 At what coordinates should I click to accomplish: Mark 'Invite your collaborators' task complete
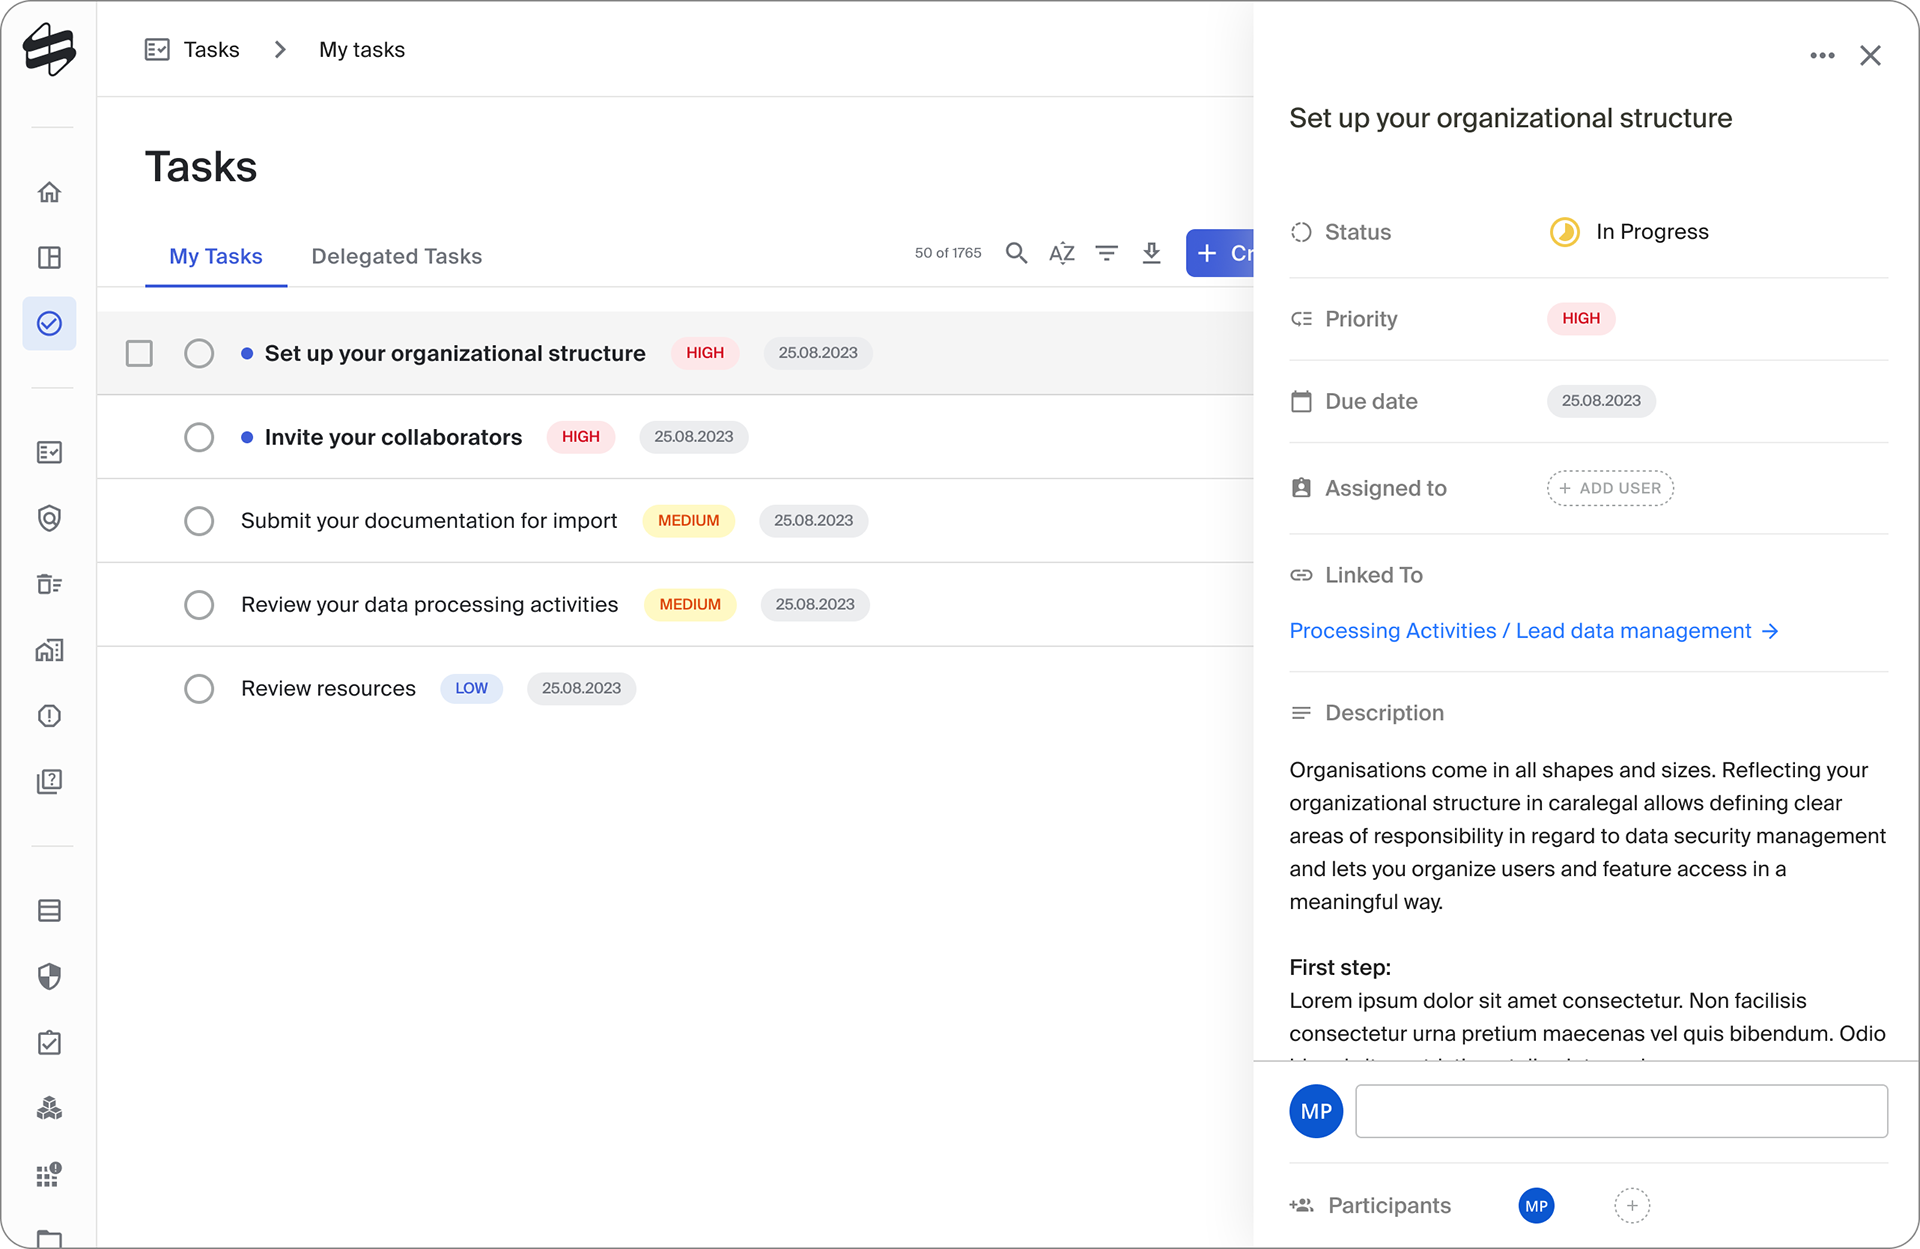click(199, 437)
